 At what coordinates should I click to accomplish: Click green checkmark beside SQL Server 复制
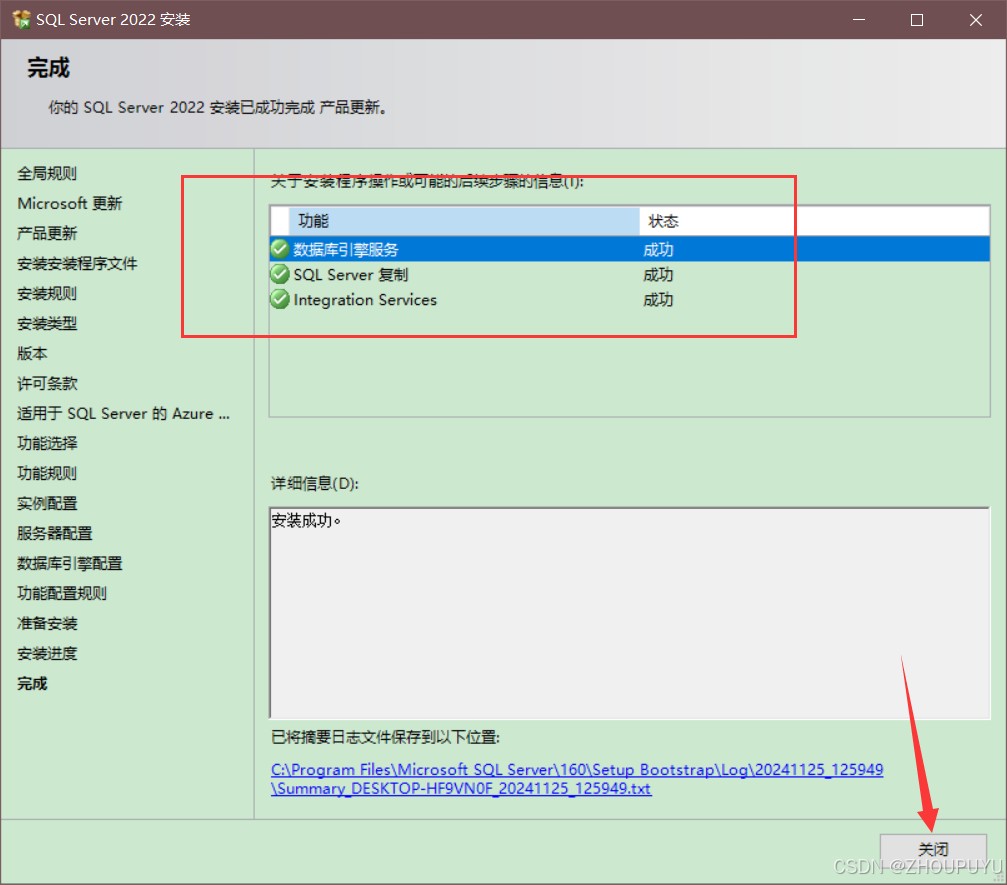point(280,274)
